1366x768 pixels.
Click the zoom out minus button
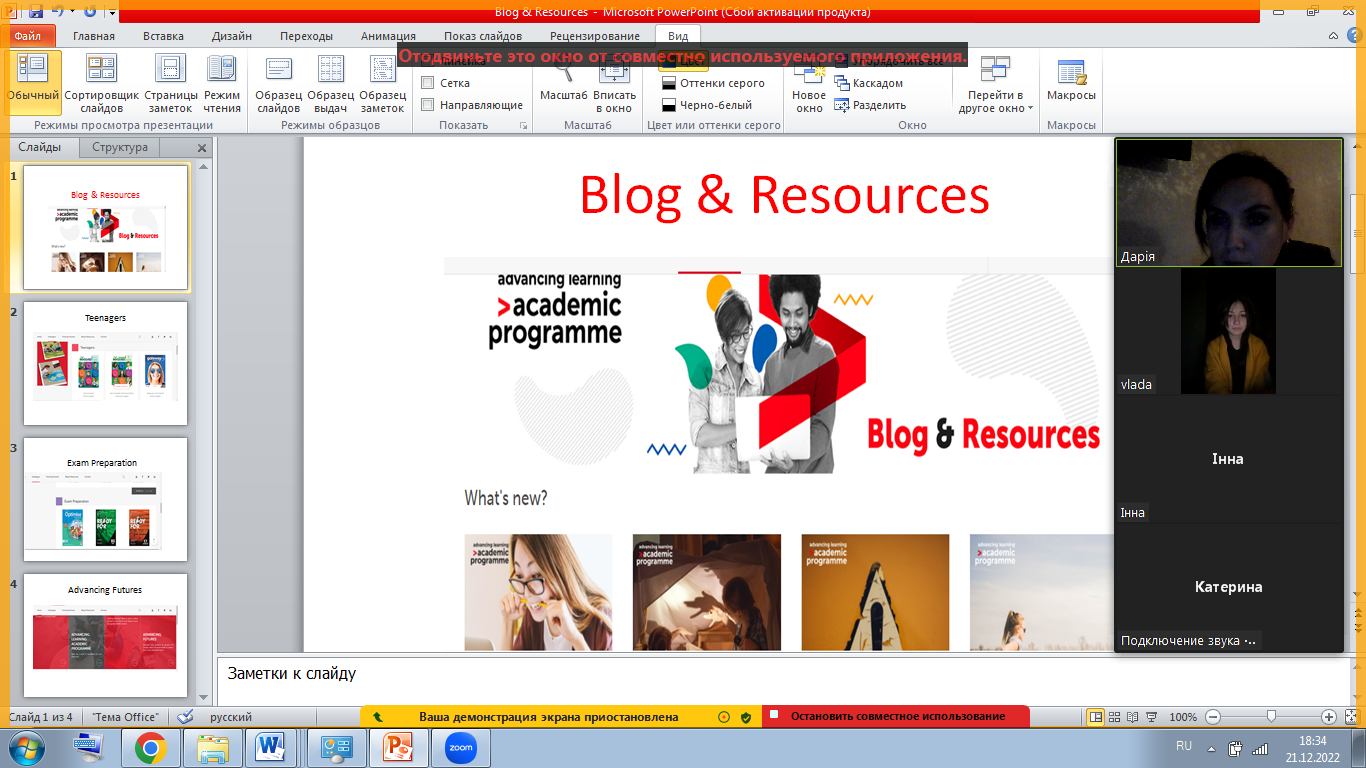[x=1213, y=717]
